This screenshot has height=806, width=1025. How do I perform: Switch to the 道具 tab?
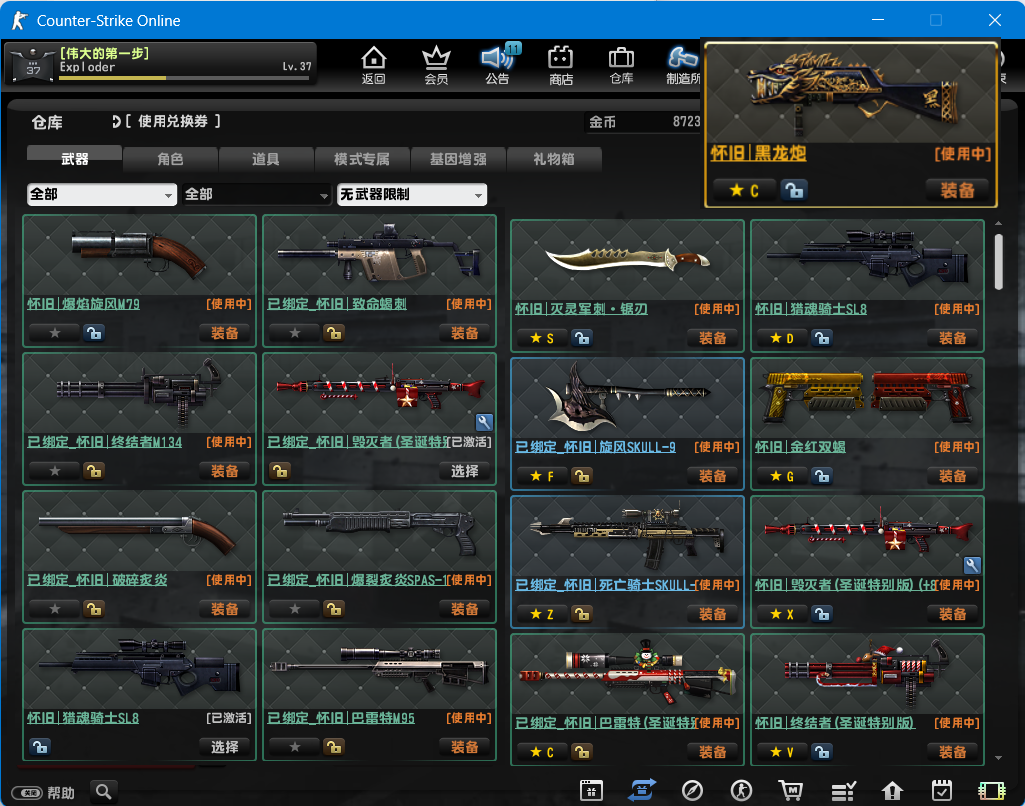coord(265,158)
